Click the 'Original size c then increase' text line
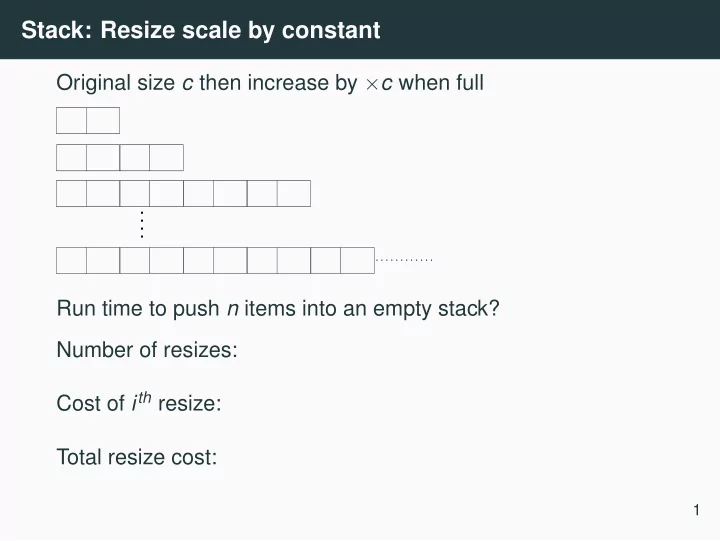Viewport: 720px width, 541px height. 270,83
